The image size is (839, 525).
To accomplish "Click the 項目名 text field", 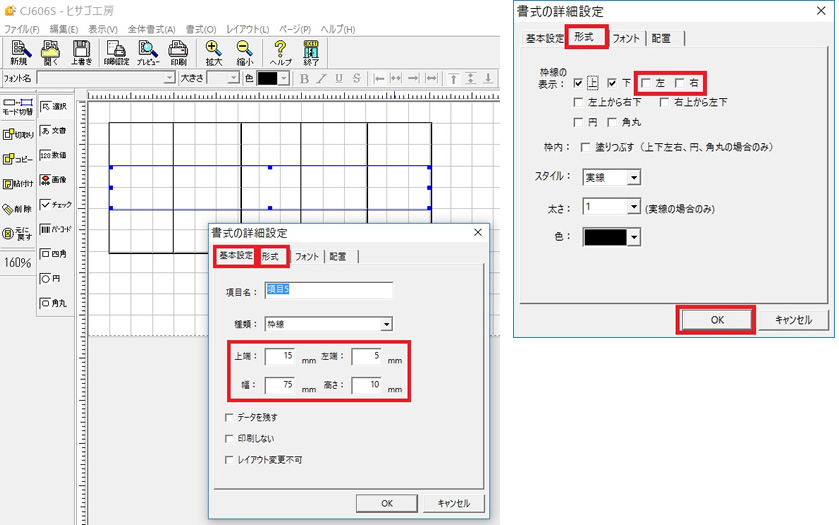I will pyautogui.click(x=328, y=291).
